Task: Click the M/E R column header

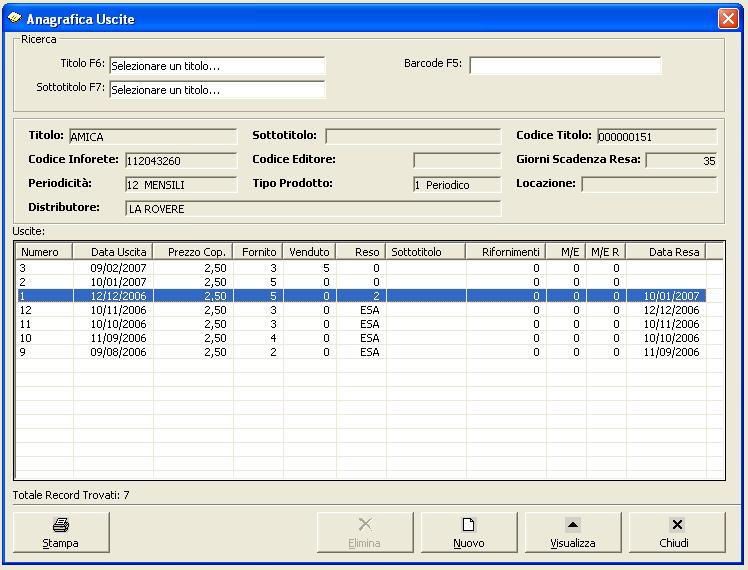Action: point(606,251)
